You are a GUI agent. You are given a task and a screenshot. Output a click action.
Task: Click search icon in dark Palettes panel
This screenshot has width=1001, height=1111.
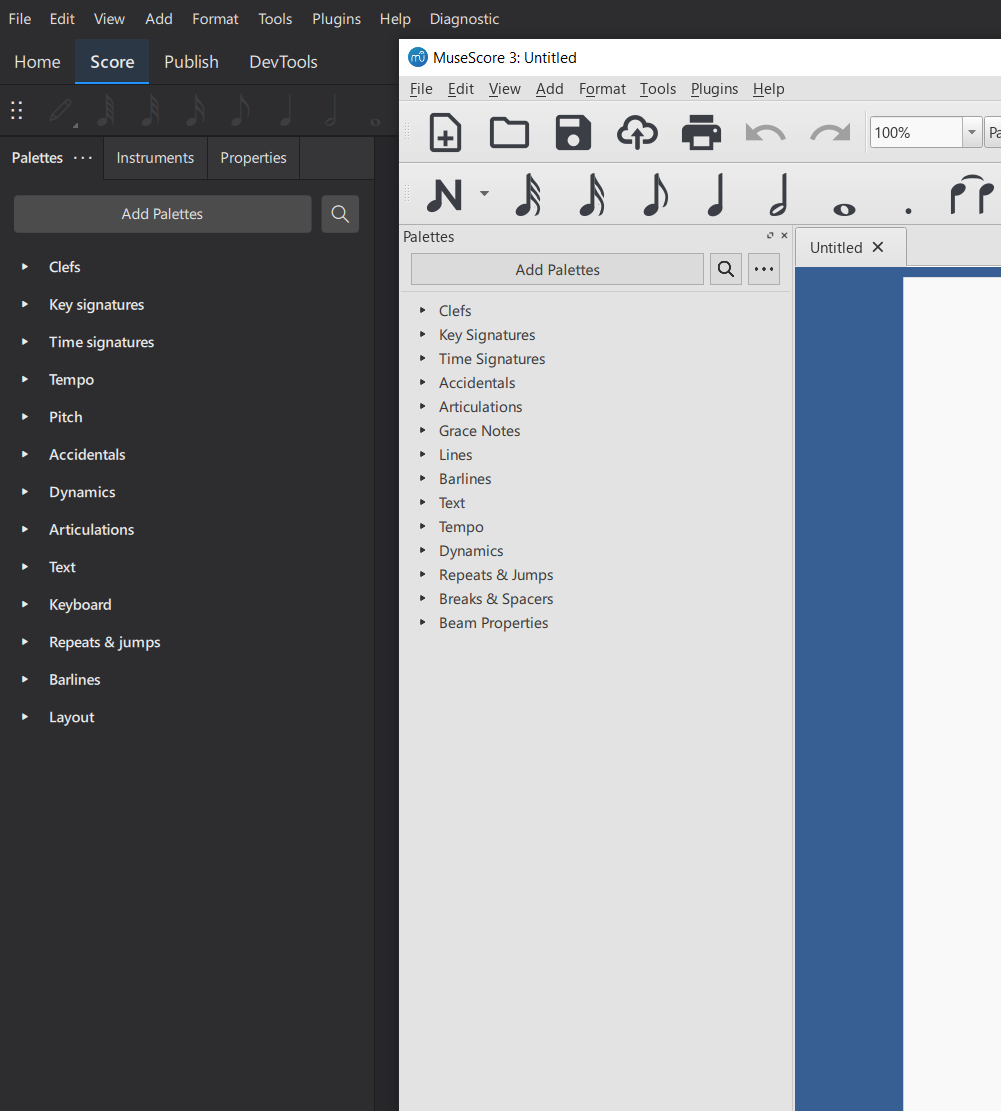point(340,214)
